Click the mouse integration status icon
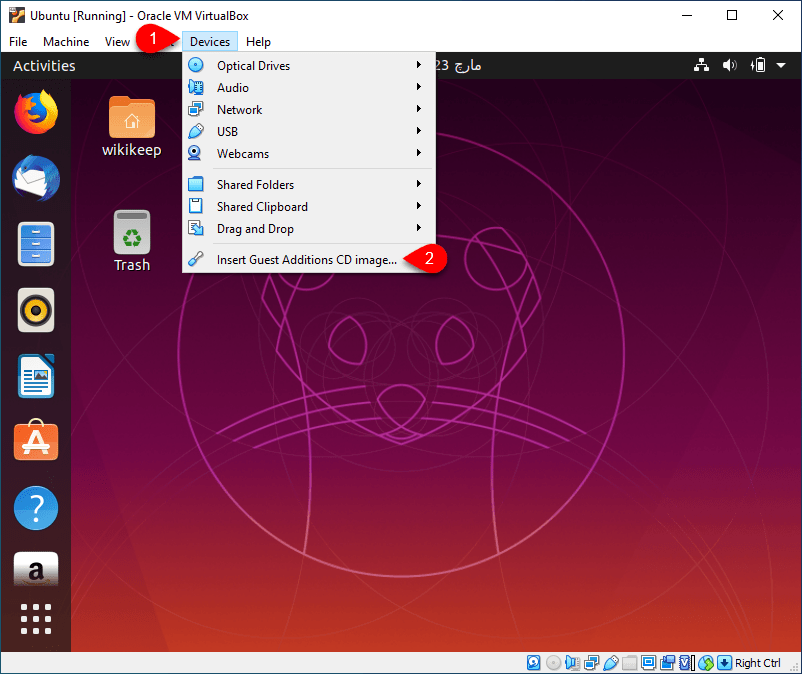Screen dimensions: 802x674 (x=706, y=663)
